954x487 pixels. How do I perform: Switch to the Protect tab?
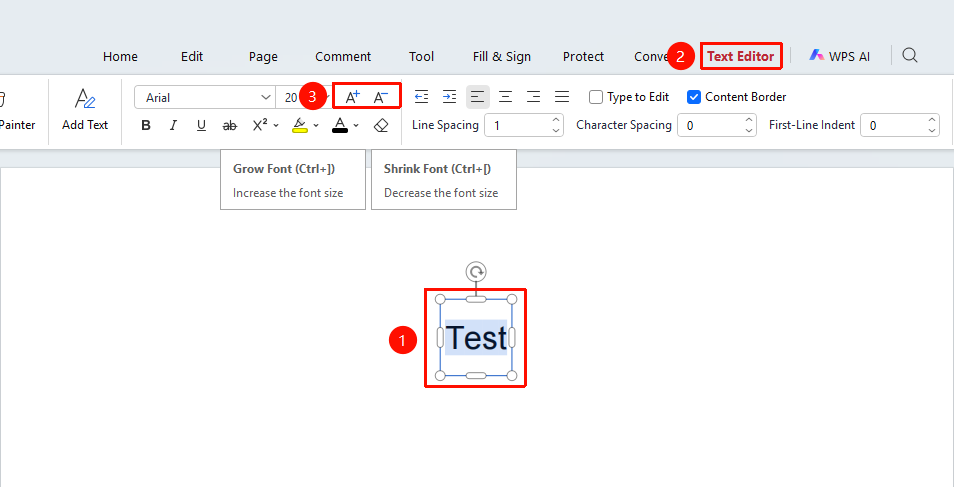pyautogui.click(x=583, y=57)
